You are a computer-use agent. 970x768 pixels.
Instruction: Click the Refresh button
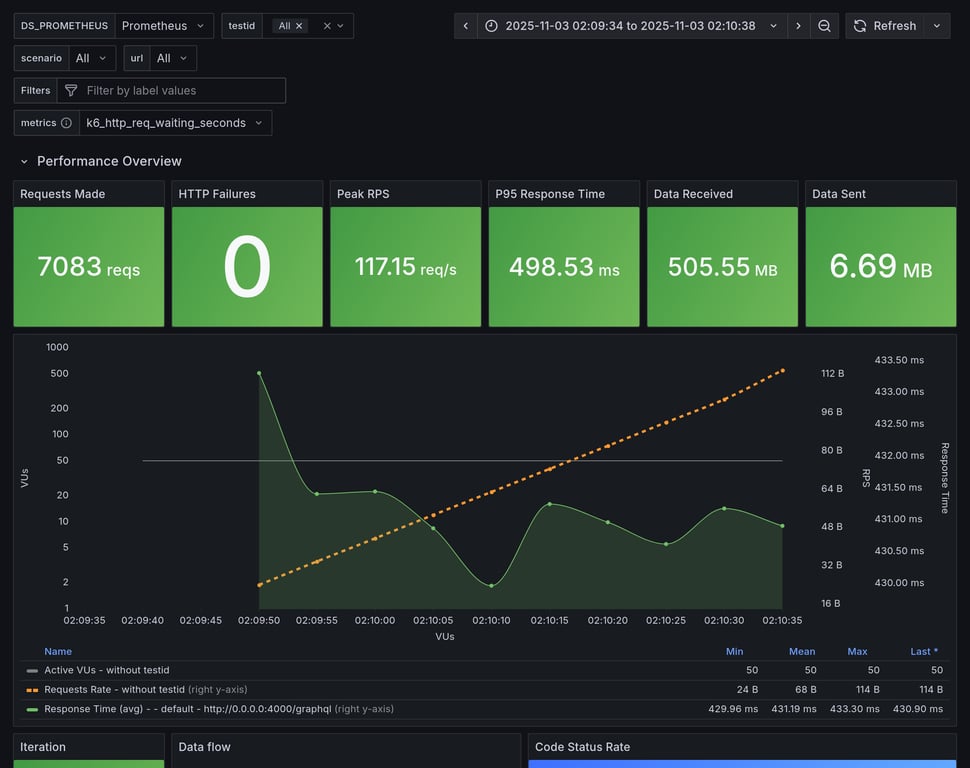click(x=884, y=26)
